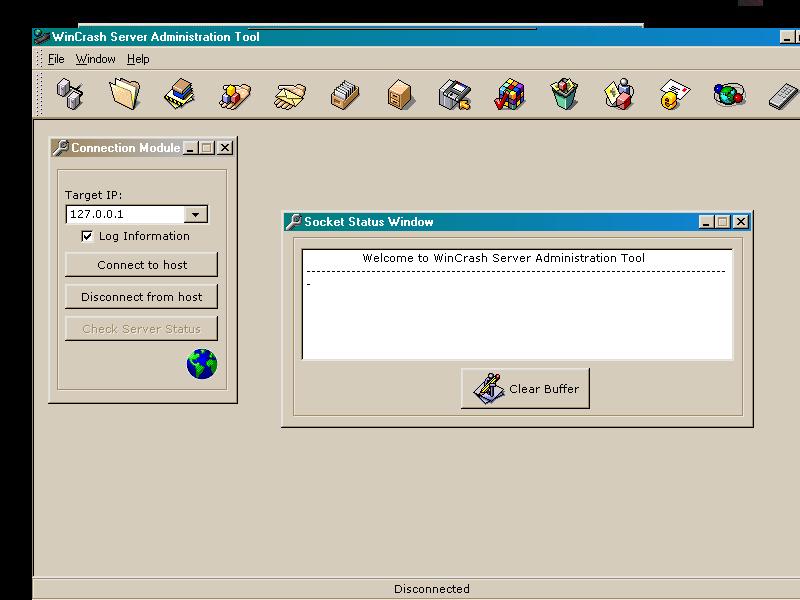Click the hand holding envelope toolbar icon
800x600 pixels.
(290, 95)
